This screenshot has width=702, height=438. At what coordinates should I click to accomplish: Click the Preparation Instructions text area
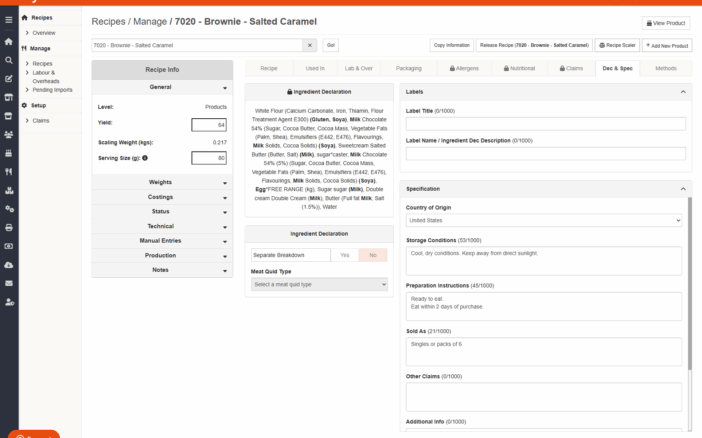544,306
